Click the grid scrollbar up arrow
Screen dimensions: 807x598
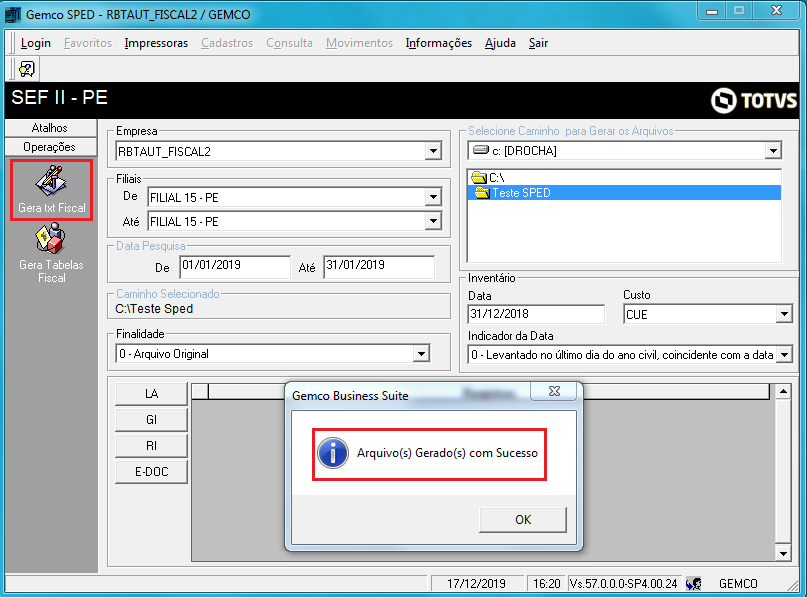(783, 392)
